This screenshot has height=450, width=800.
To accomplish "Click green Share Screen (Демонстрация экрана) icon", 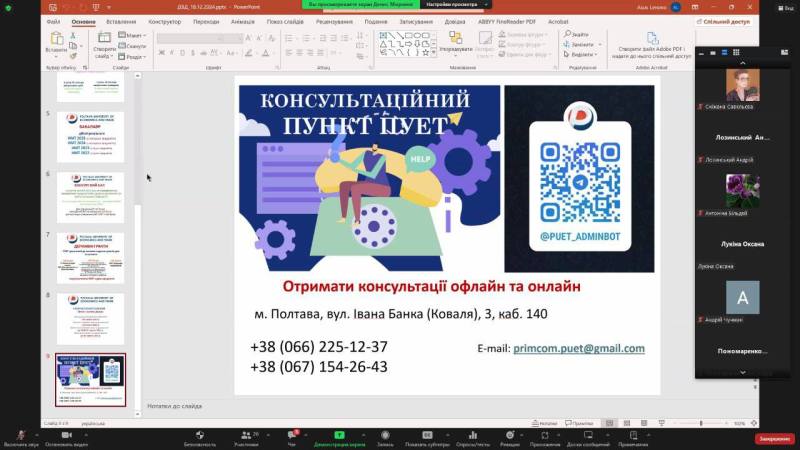I will [x=337, y=436].
